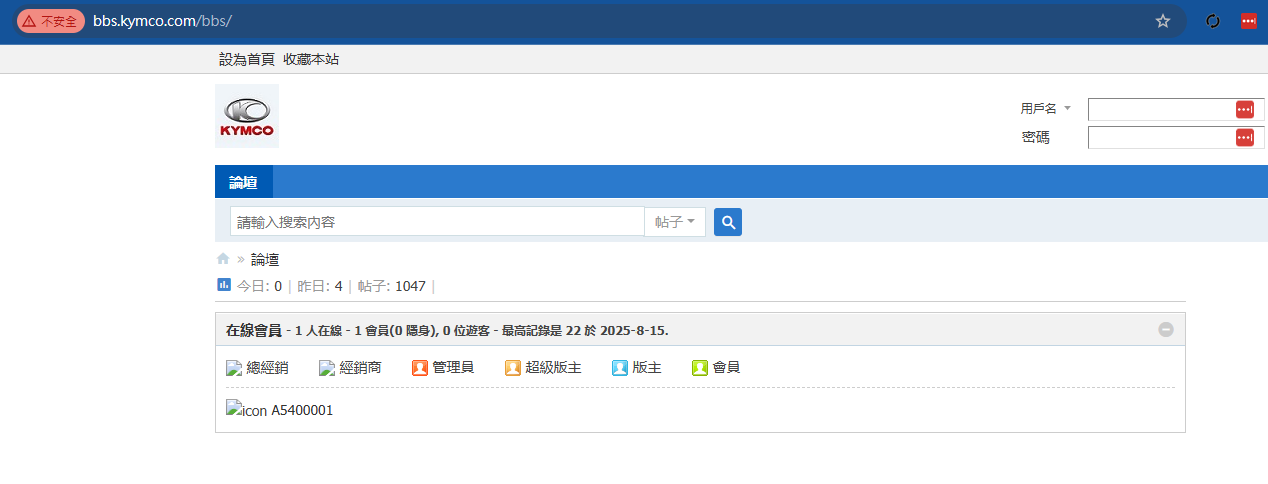Click password manager icon in 用戶名 field
The image size is (1268, 484).
1244,109
